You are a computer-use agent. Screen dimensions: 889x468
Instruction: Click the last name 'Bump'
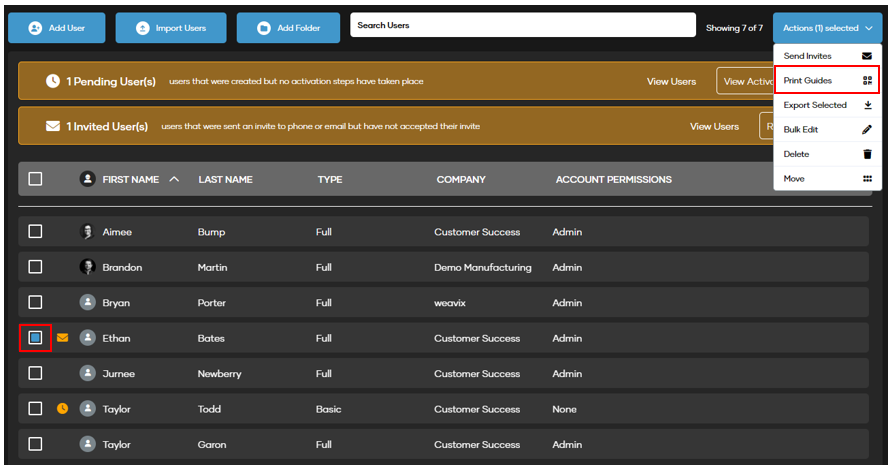[x=211, y=232]
